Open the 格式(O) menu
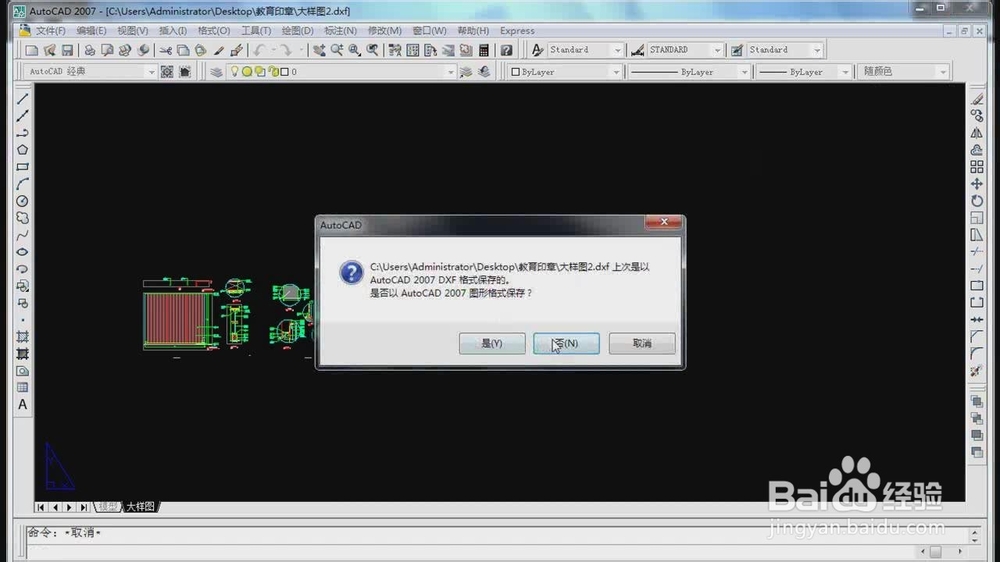The width and height of the screenshot is (1000, 562). click(x=214, y=31)
